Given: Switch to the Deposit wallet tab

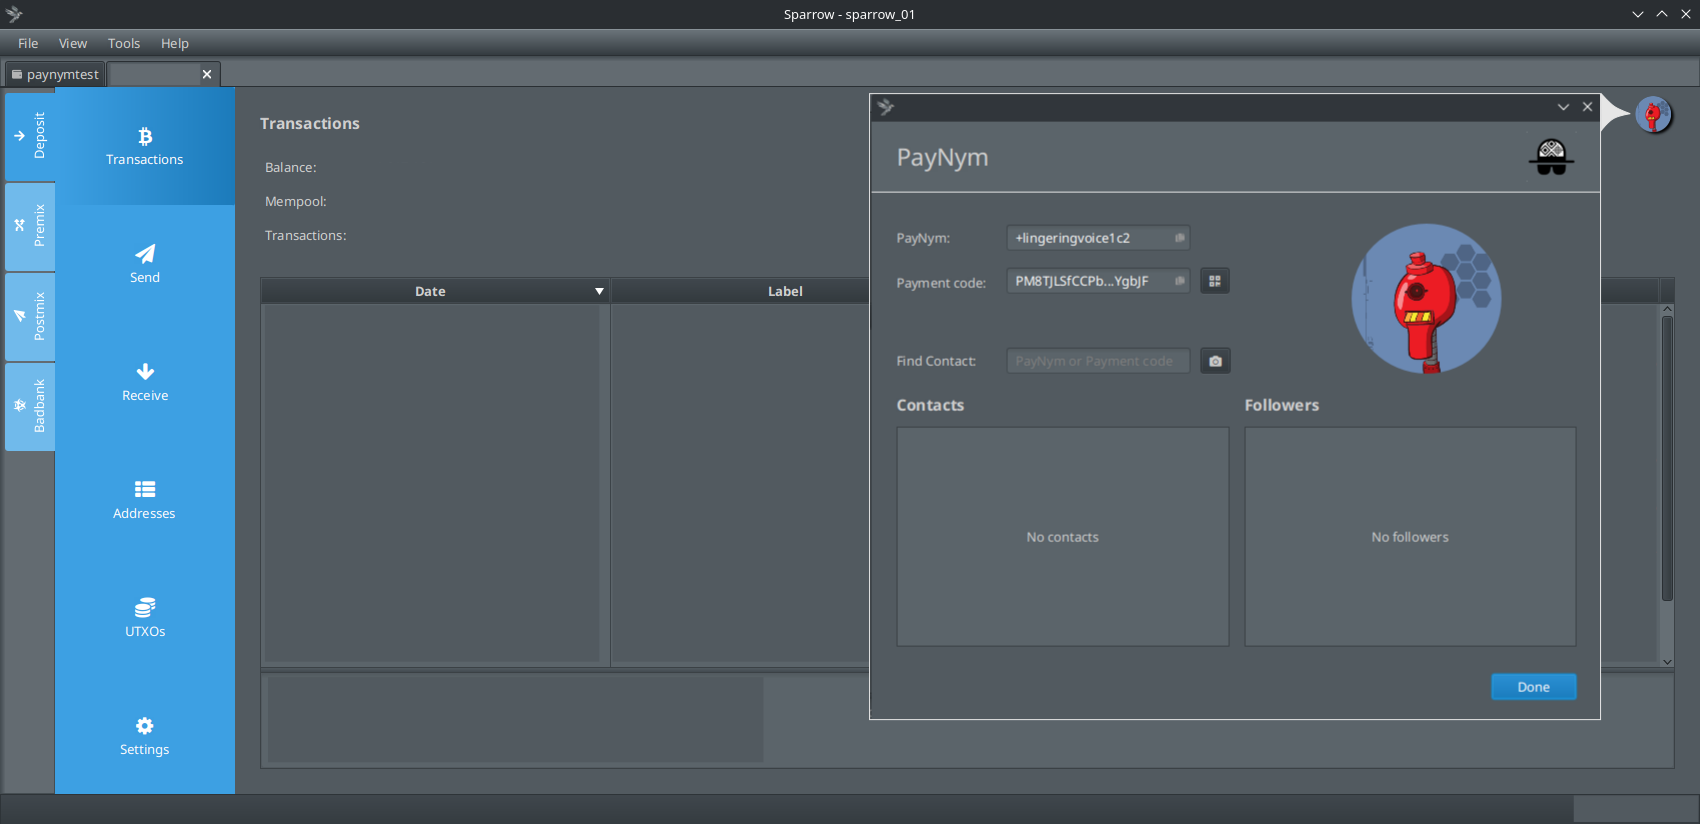Looking at the screenshot, I should 30,136.
